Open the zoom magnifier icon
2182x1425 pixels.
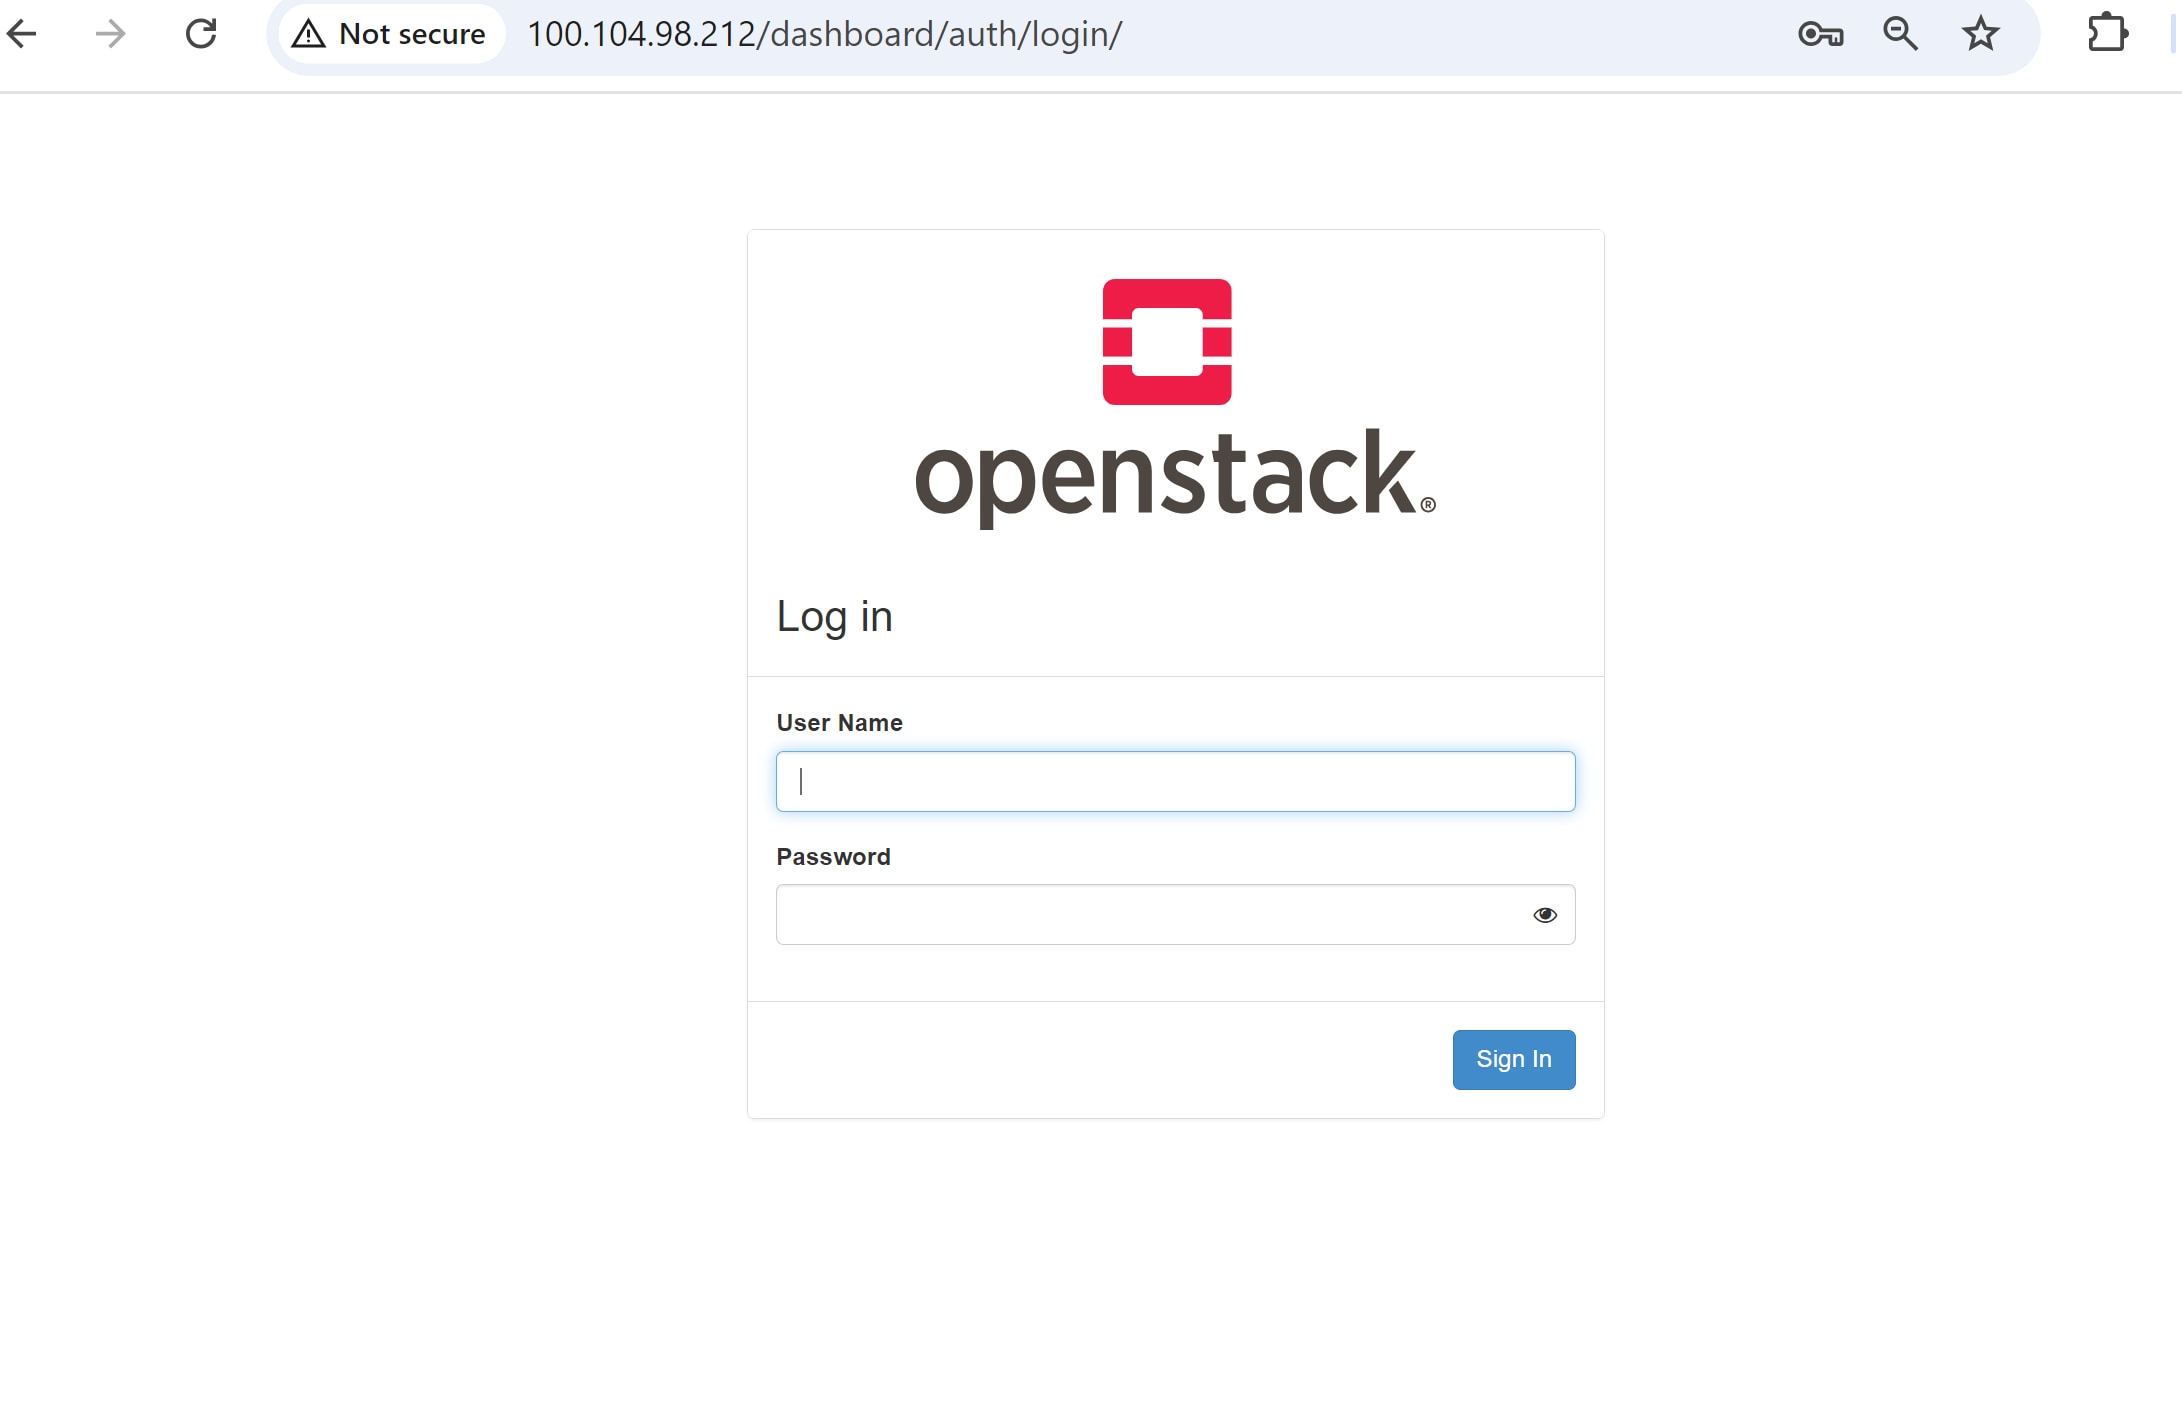click(x=1900, y=34)
